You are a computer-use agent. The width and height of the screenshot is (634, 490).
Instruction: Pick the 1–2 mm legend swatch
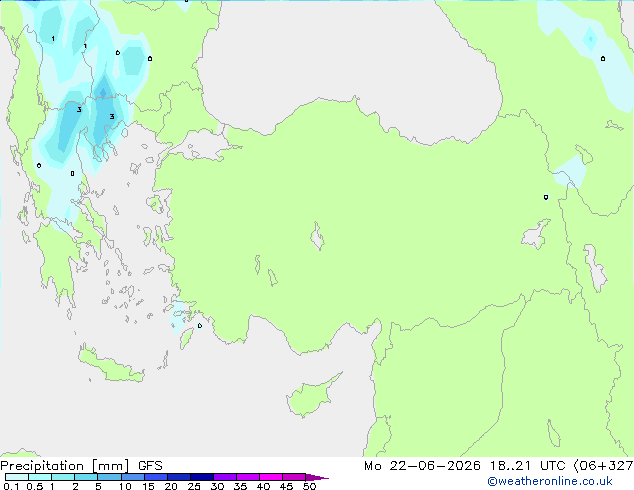[x=63, y=477]
